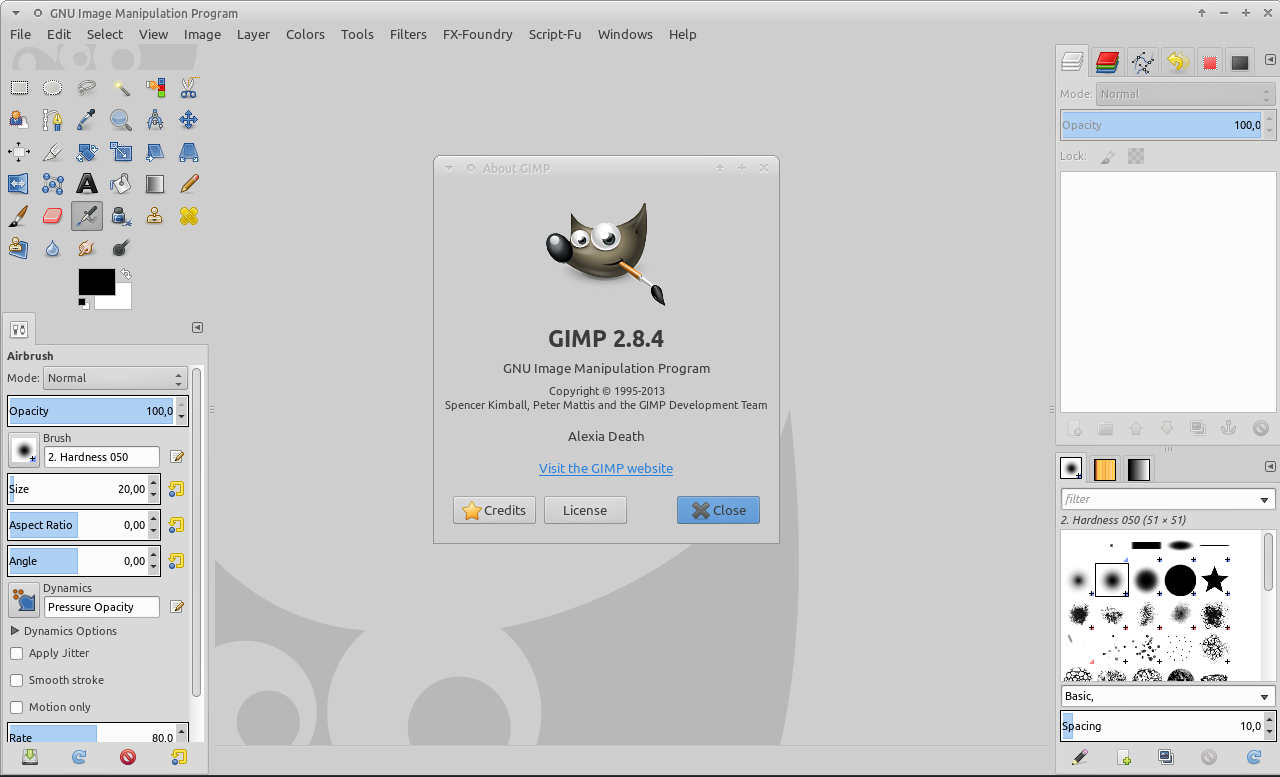Image resolution: width=1280 pixels, height=777 pixels.
Task: Open the Filters menu
Action: point(408,34)
